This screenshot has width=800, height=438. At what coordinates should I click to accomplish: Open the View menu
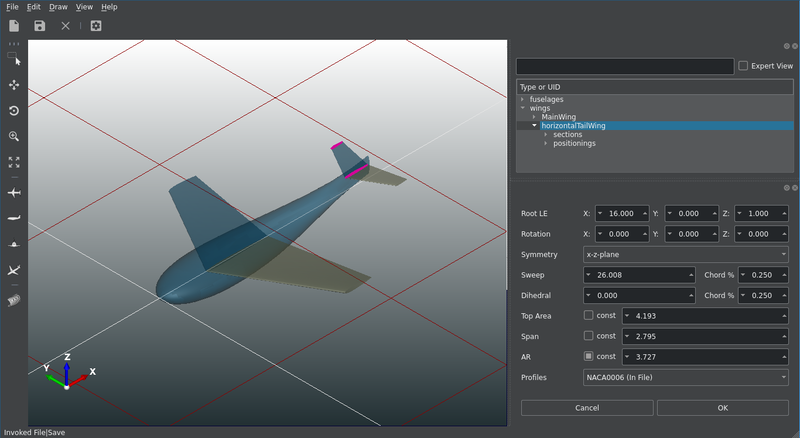click(x=84, y=7)
